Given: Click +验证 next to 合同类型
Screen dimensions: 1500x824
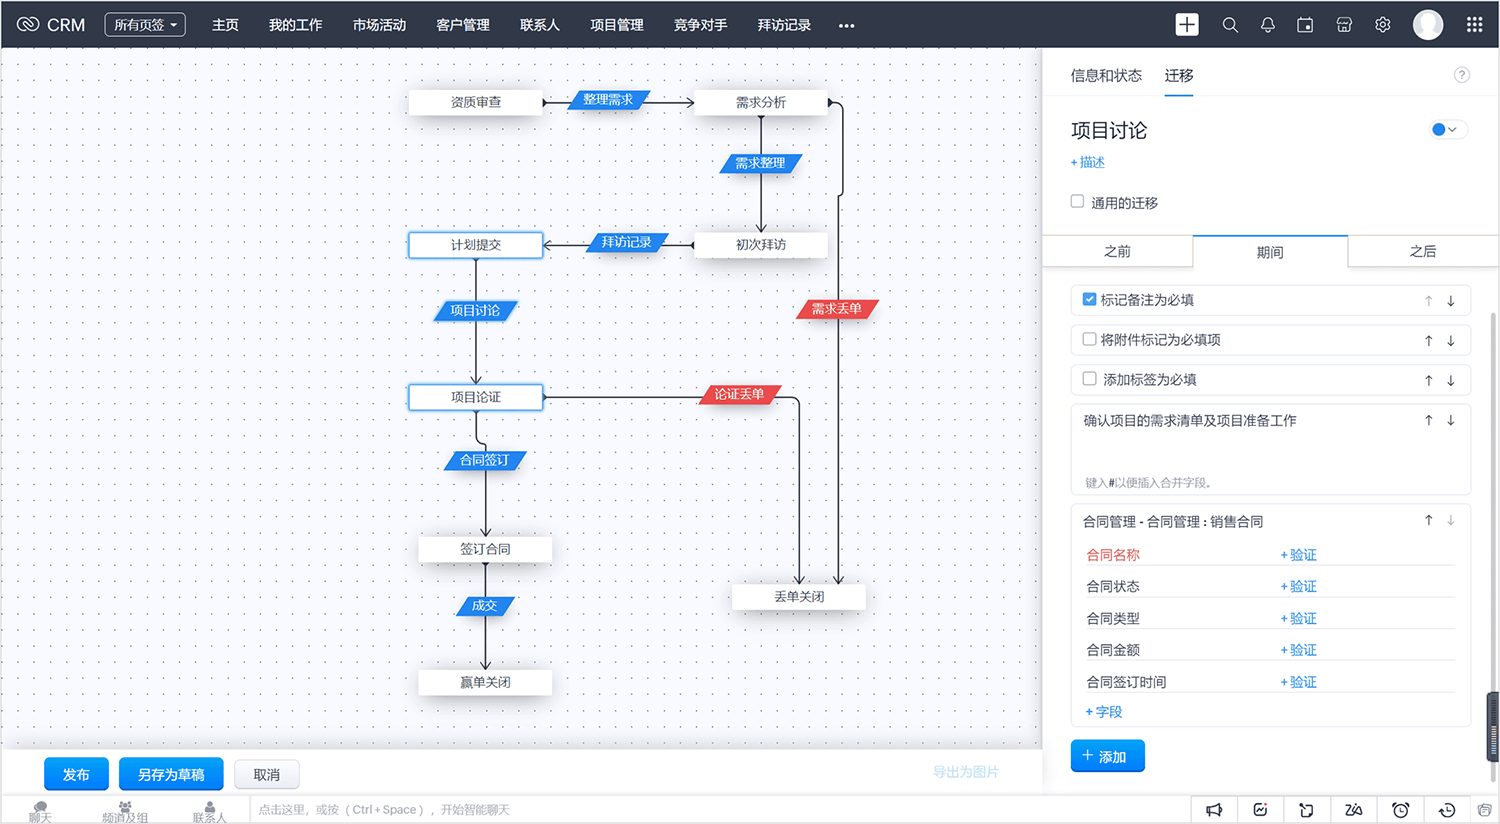Looking at the screenshot, I should [x=1299, y=618].
